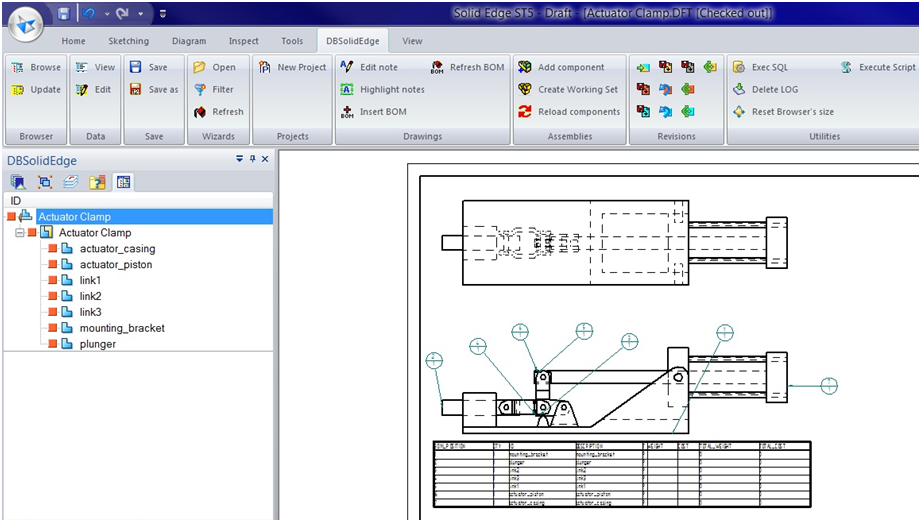Select actuator_piston in the tree
This screenshot has height=523, width=920.
point(116,265)
